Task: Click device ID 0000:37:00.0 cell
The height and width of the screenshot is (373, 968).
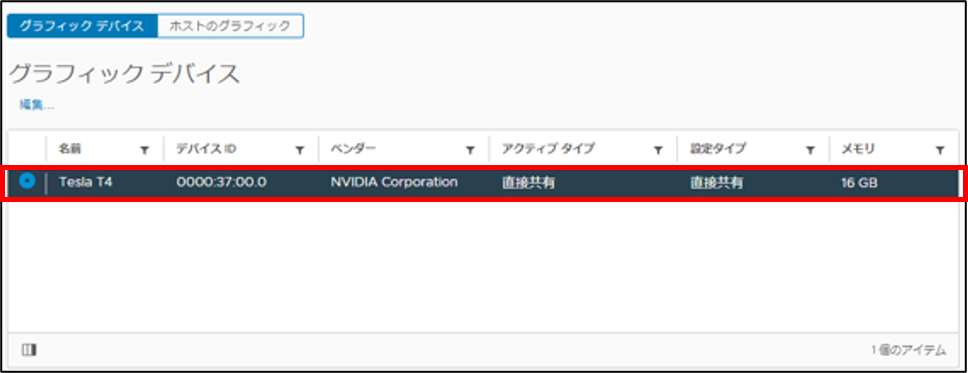Action: click(222, 182)
